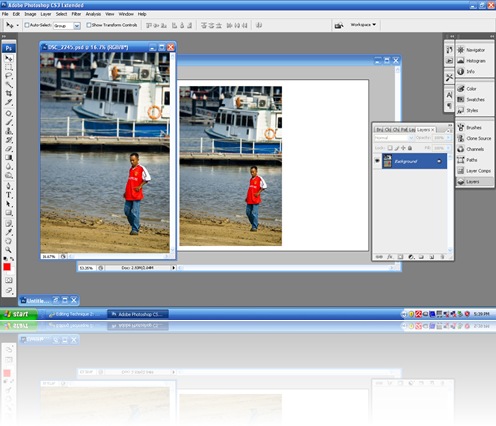
Task: Open the Fill slider arrow in Layers
Action: (x=449, y=148)
